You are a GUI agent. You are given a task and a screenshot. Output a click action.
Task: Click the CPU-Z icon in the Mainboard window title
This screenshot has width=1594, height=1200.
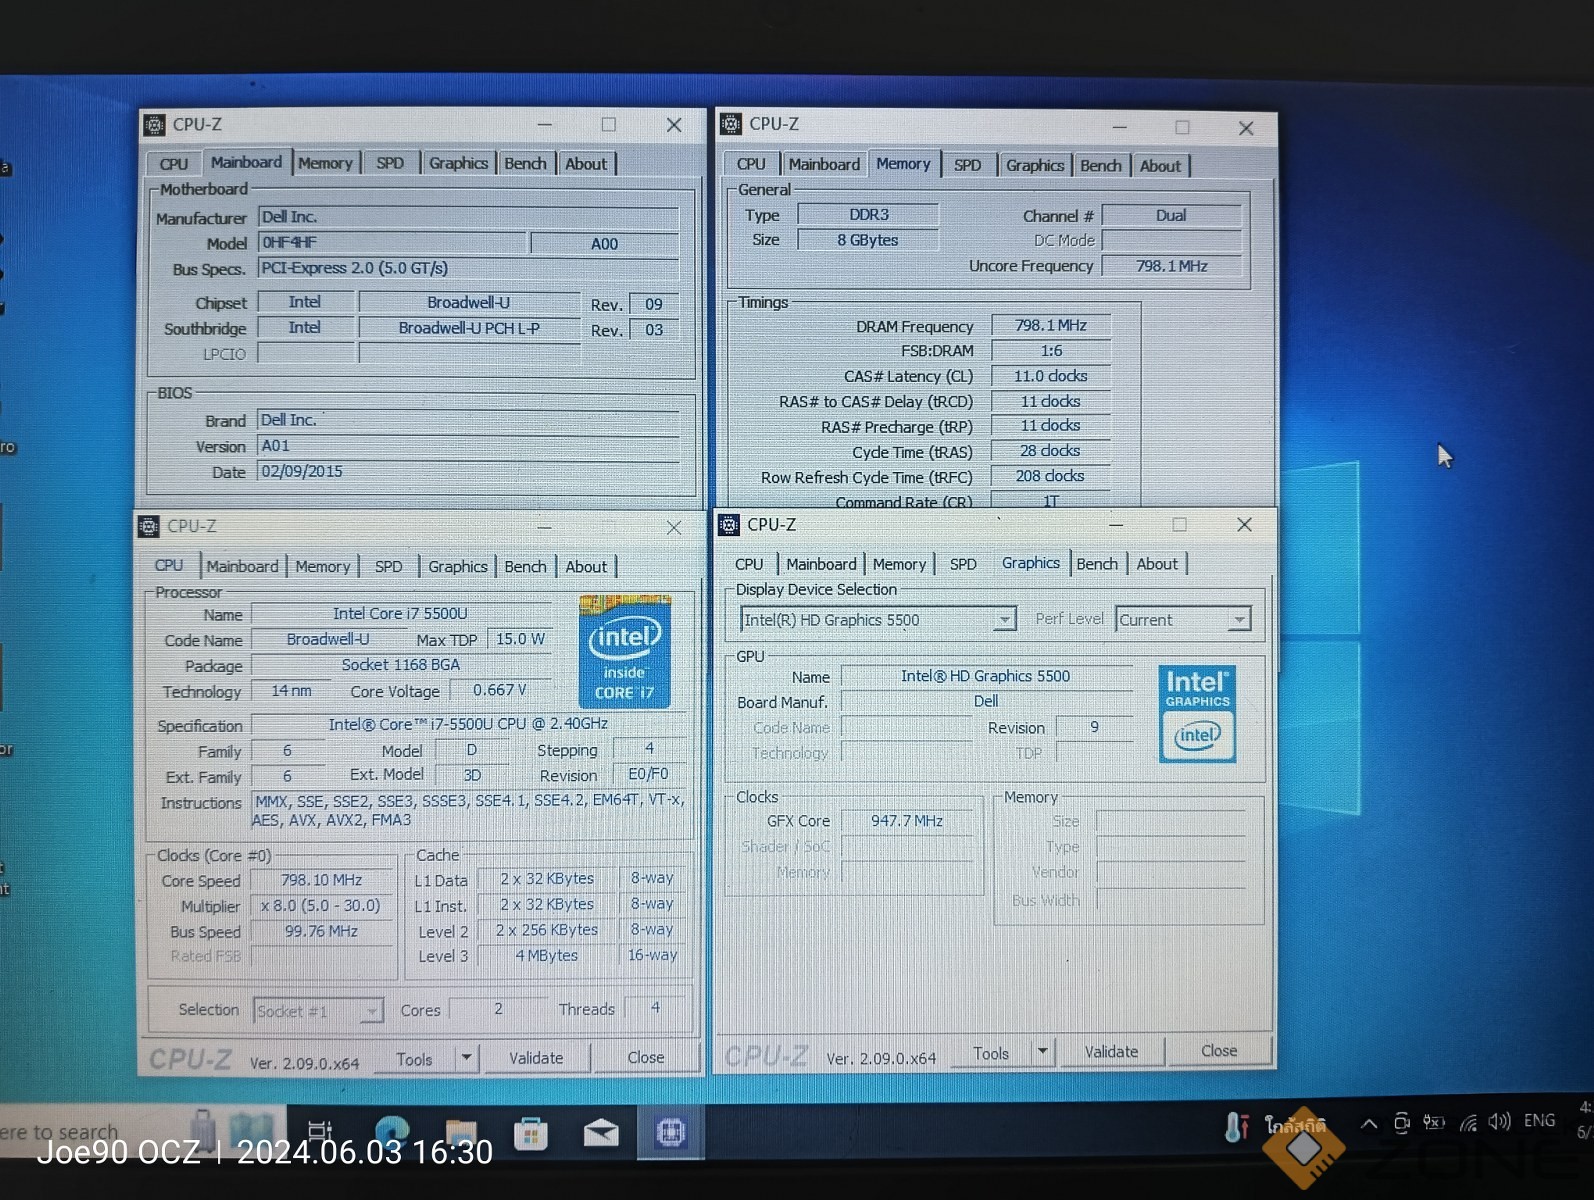154,125
